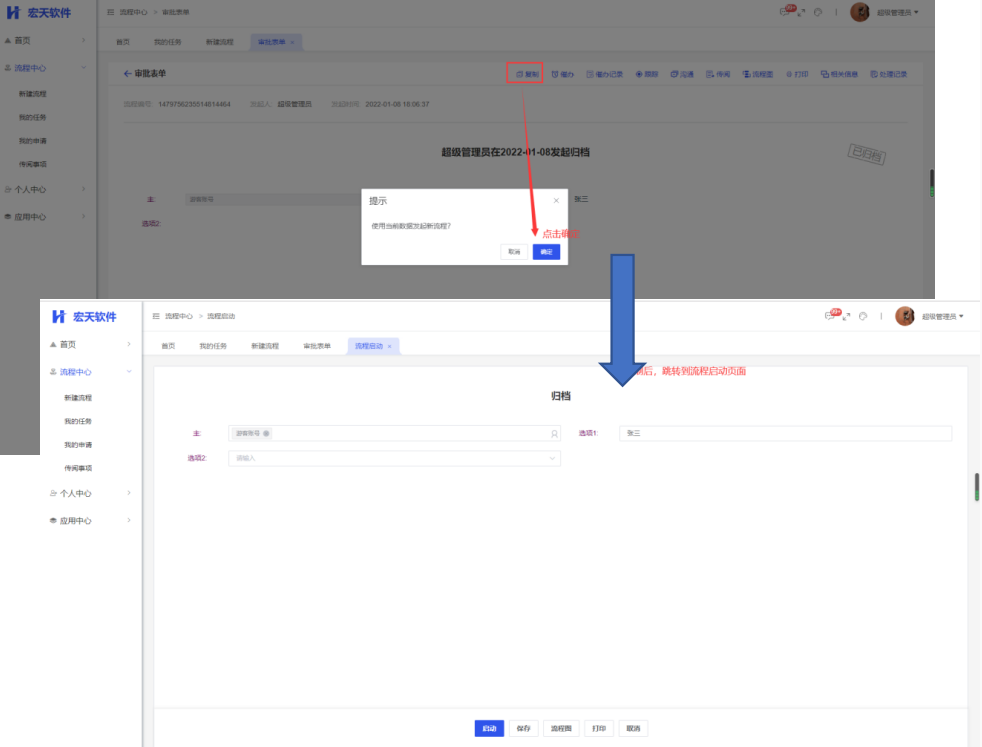The height and width of the screenshot is (747, 982).
Task: Click 确定 in the 提示 dialog
Action: (x=546, y=252)
